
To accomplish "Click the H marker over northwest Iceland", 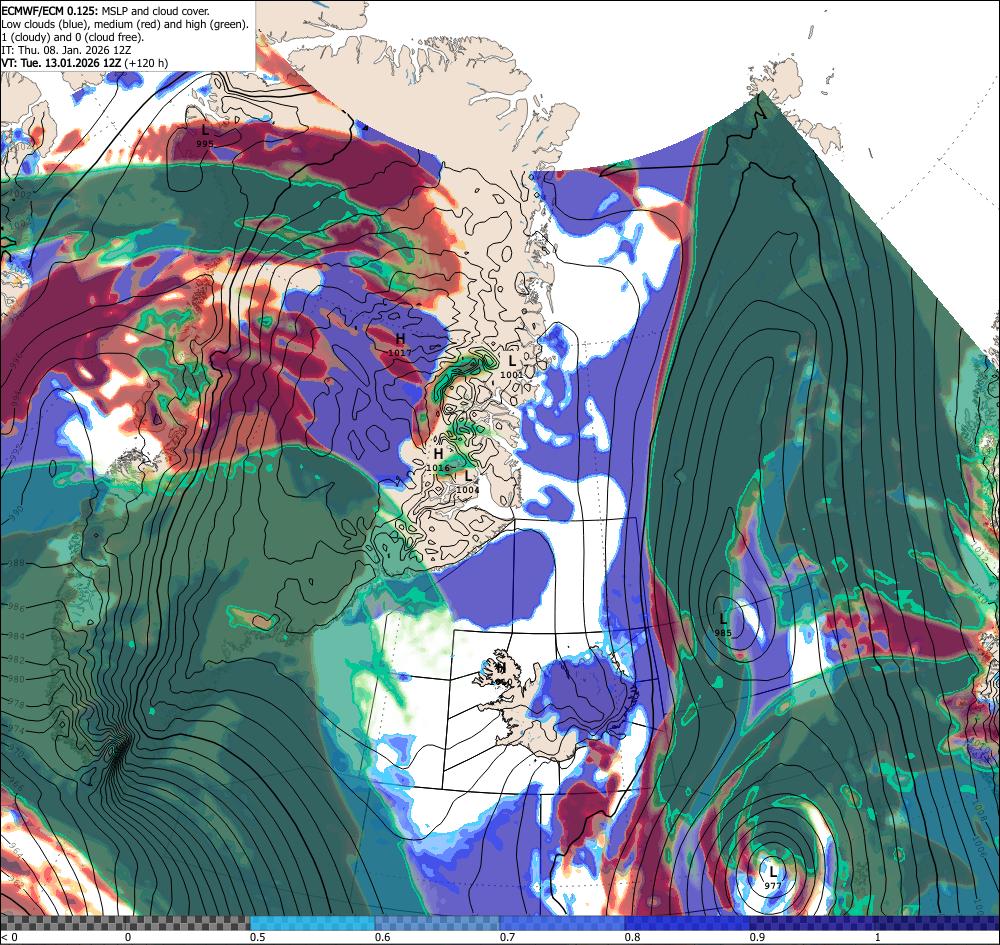I will point(501,668).
